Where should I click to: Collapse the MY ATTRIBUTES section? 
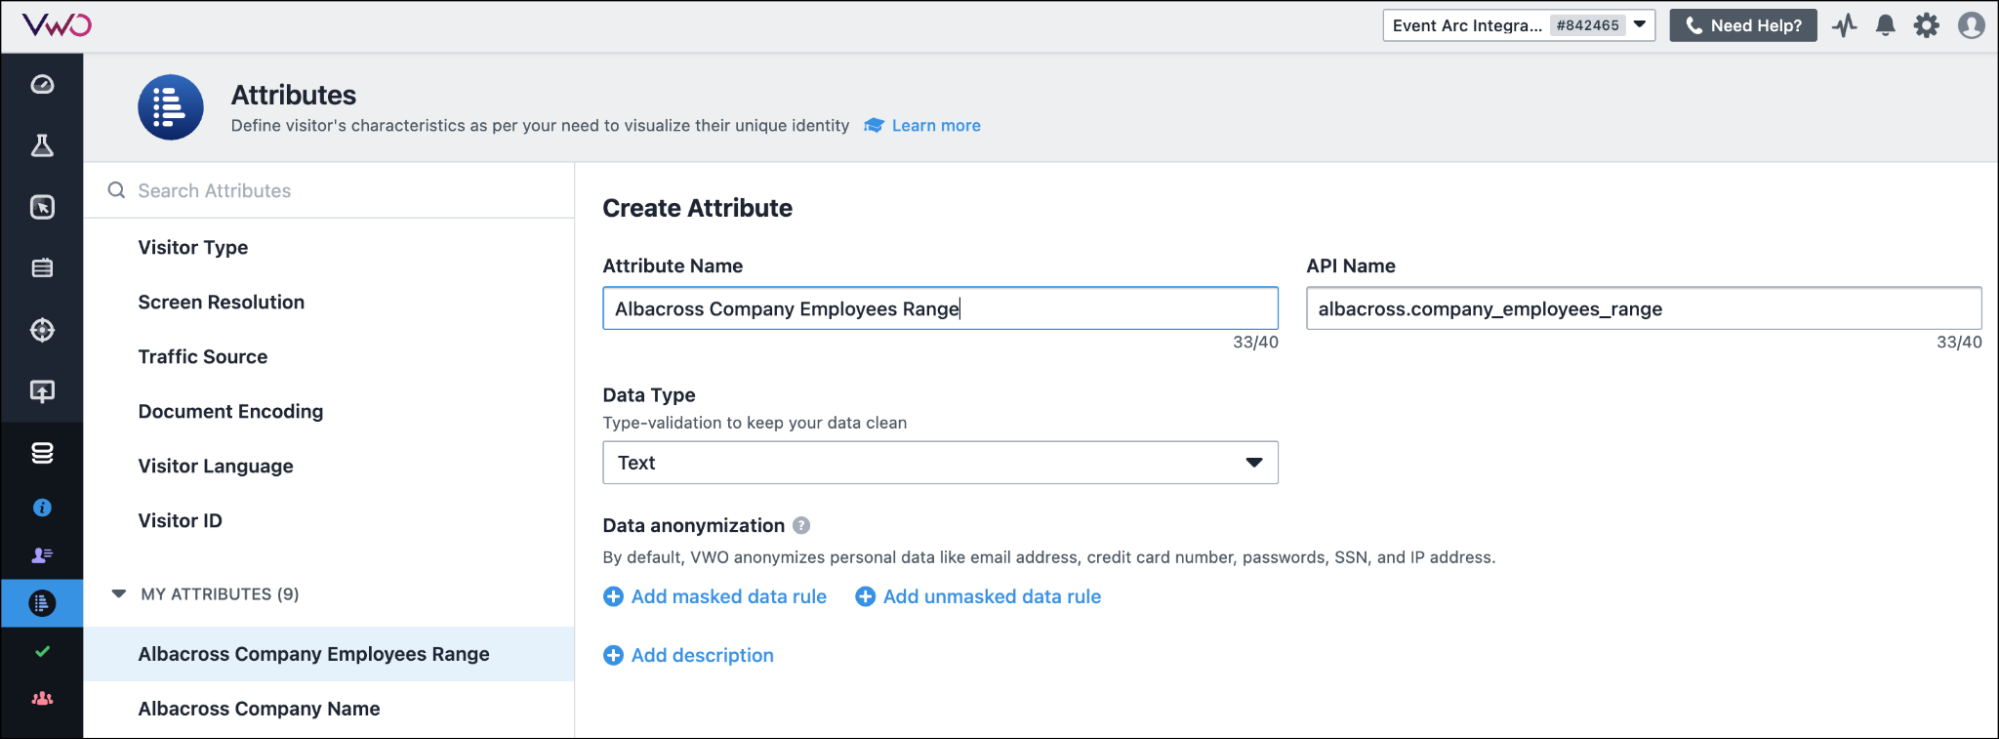(119, 594)
